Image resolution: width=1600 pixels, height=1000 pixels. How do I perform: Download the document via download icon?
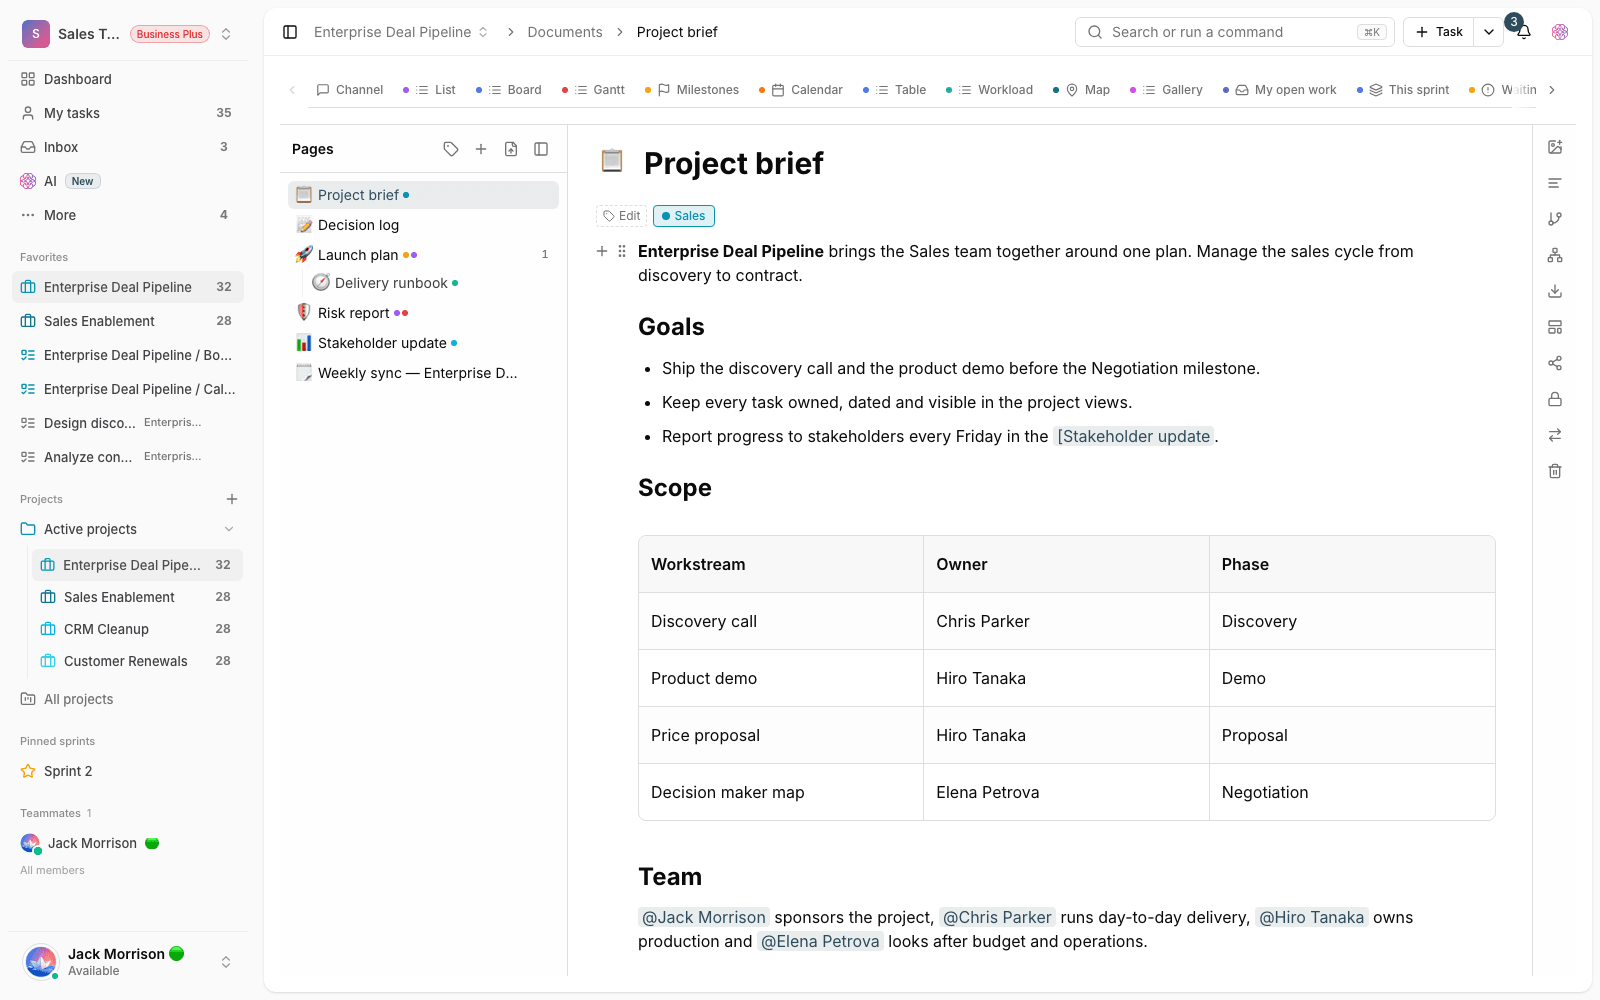tap(1555, 291)
